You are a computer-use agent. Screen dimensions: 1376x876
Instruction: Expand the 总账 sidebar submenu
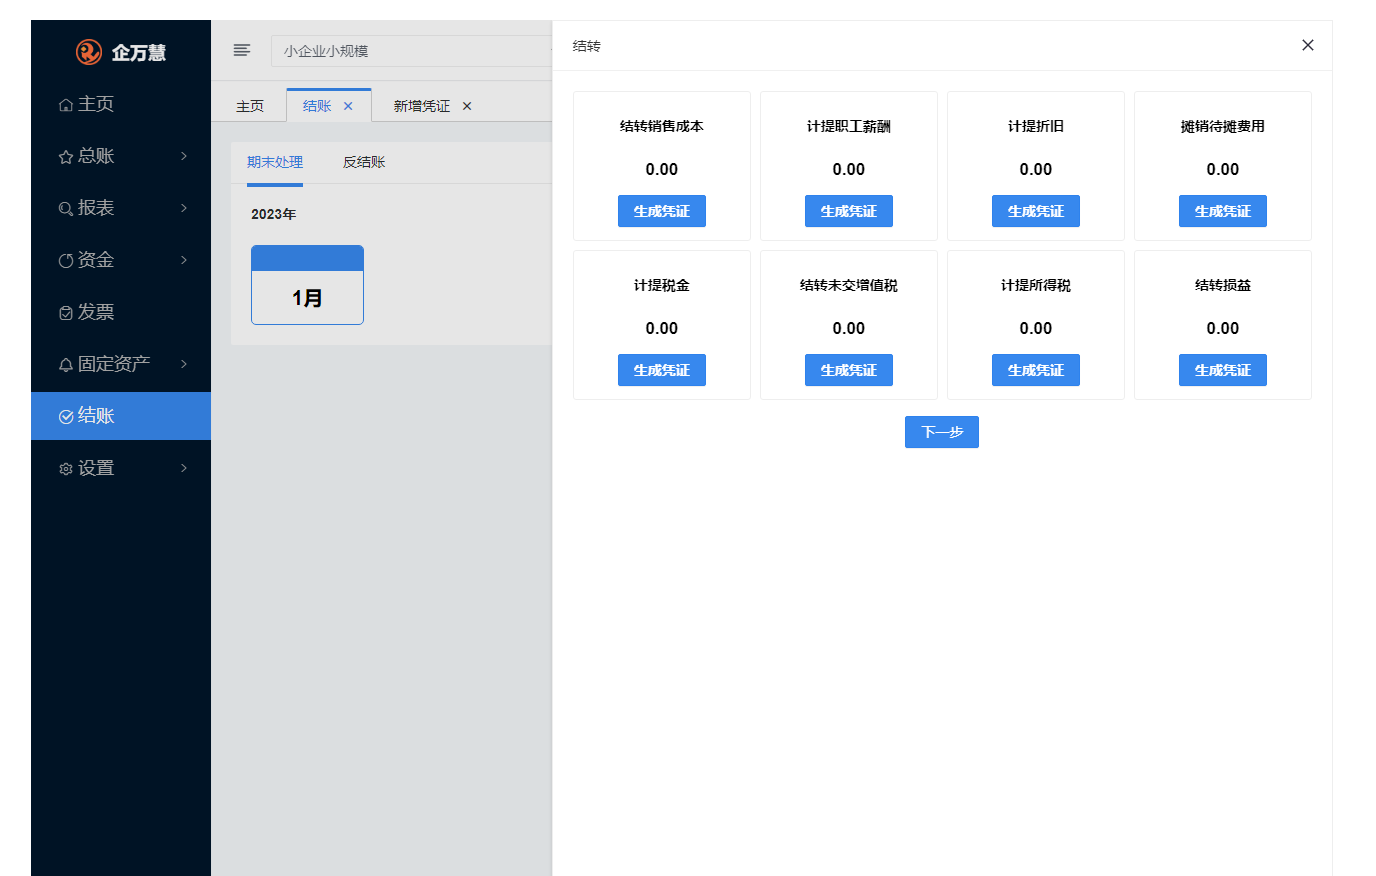pyautogui.click(x=120, y=156)
